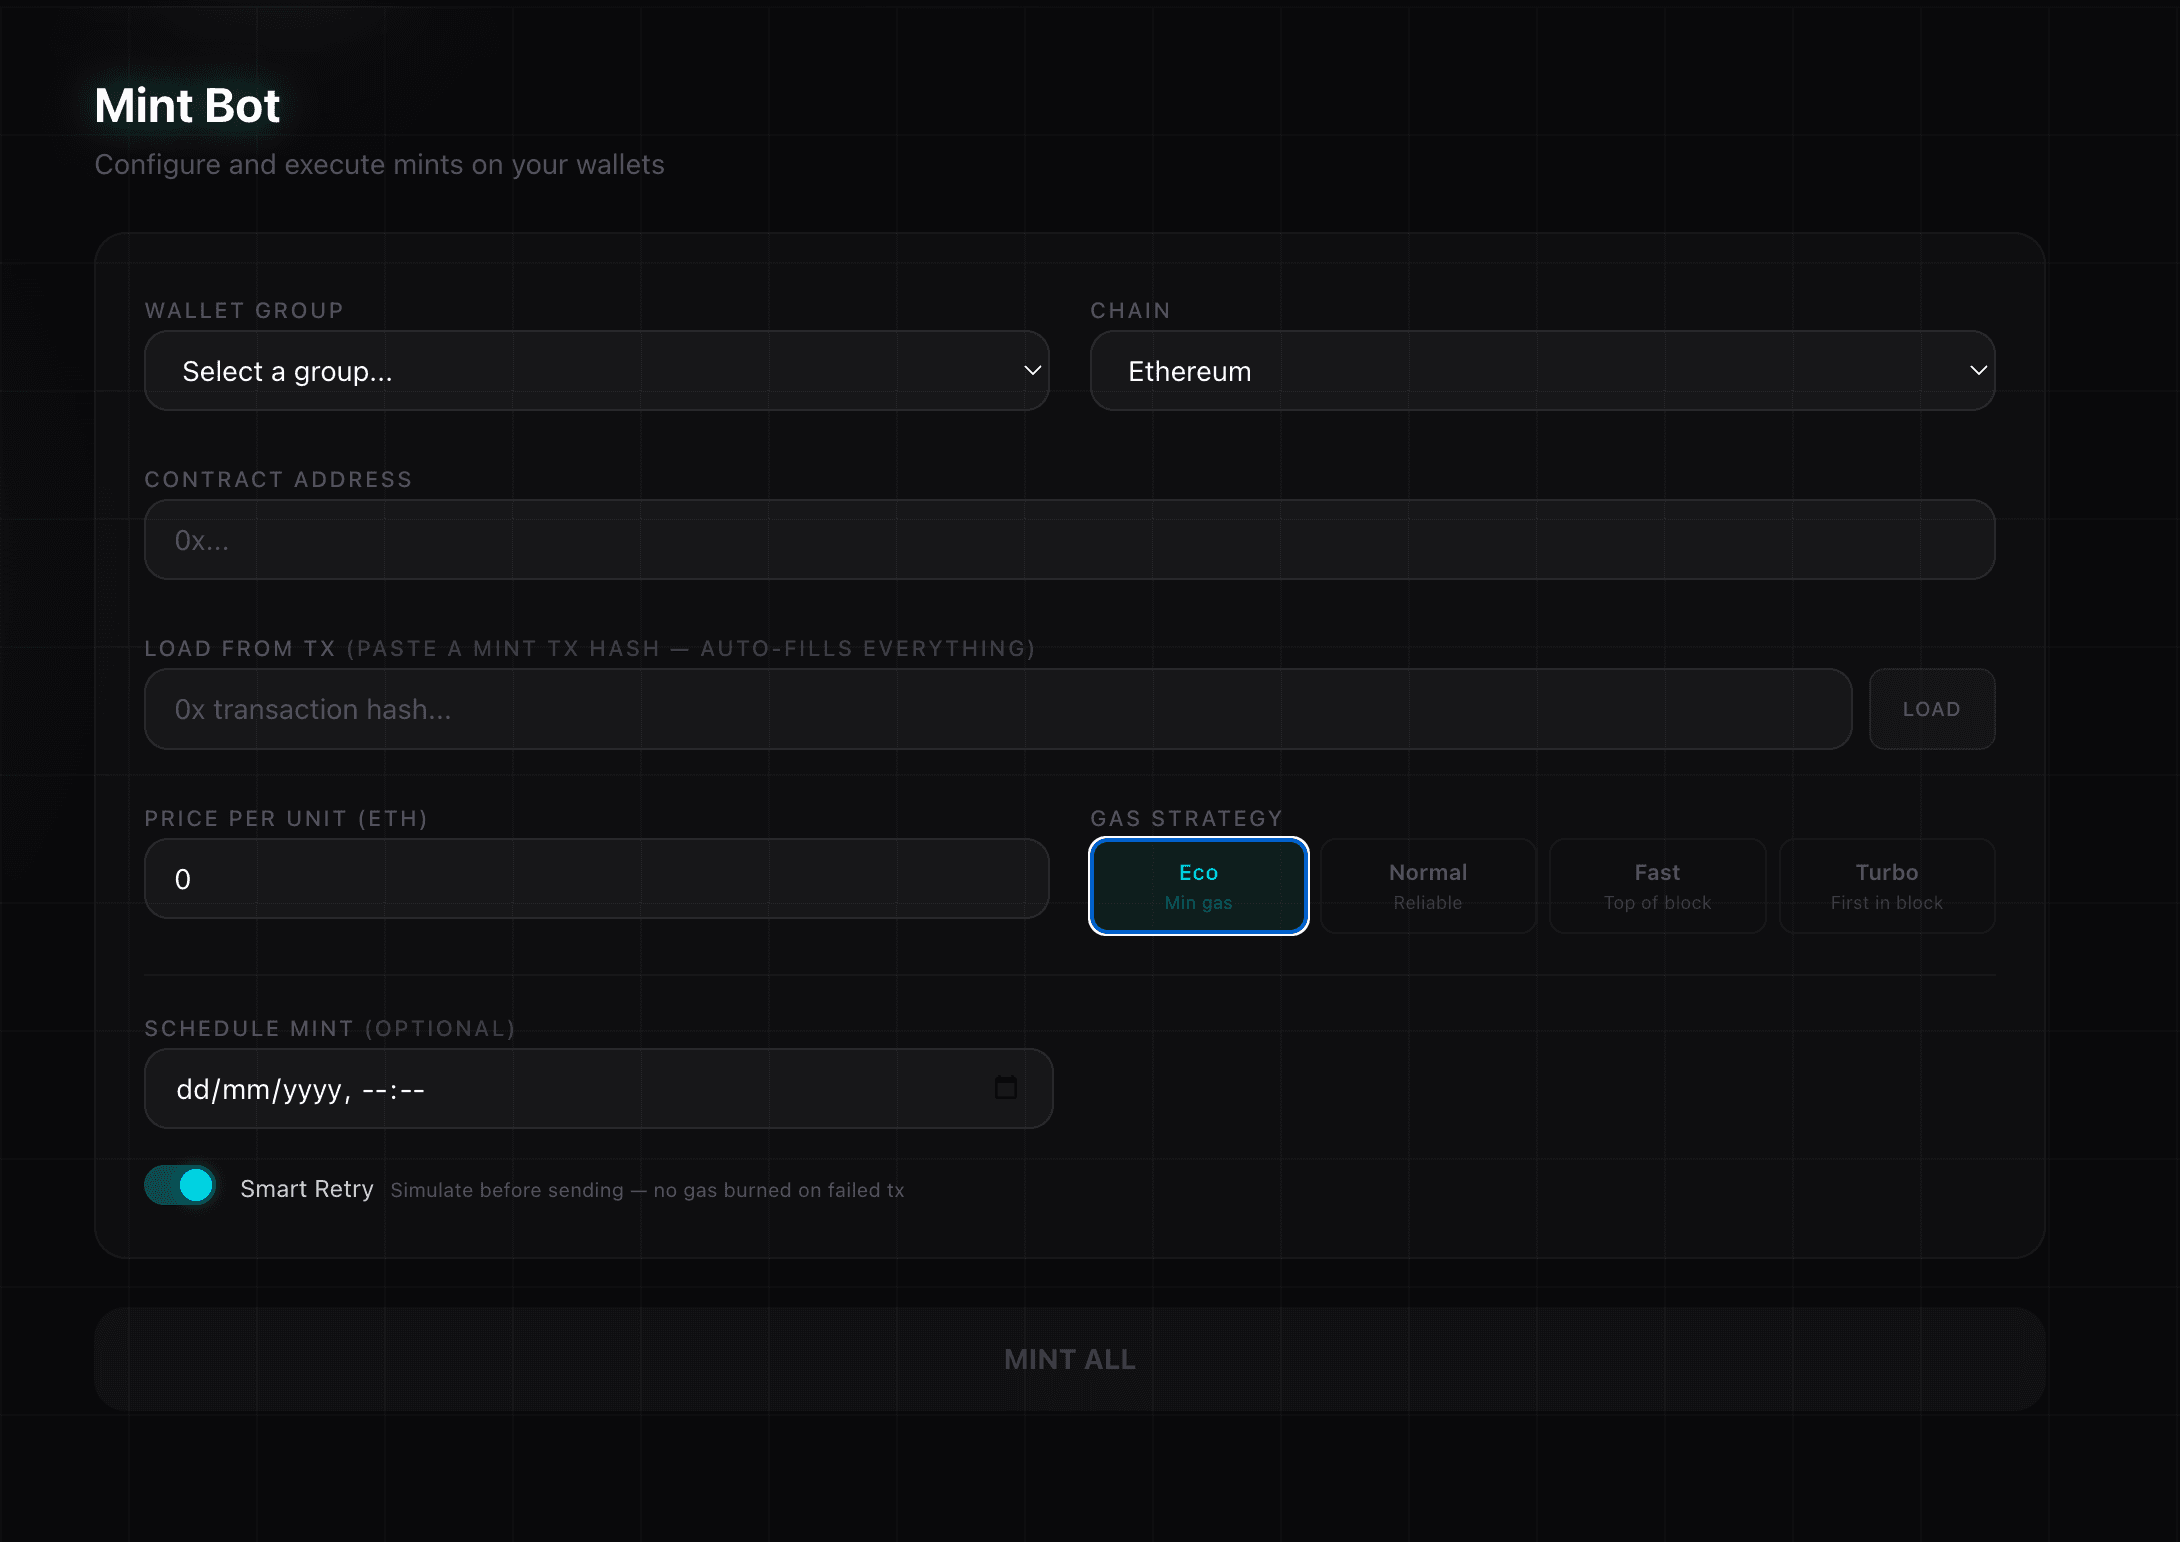Click the Price Per Unit field
This screenshot has height=1542, width=2180.
click(596, 878)
